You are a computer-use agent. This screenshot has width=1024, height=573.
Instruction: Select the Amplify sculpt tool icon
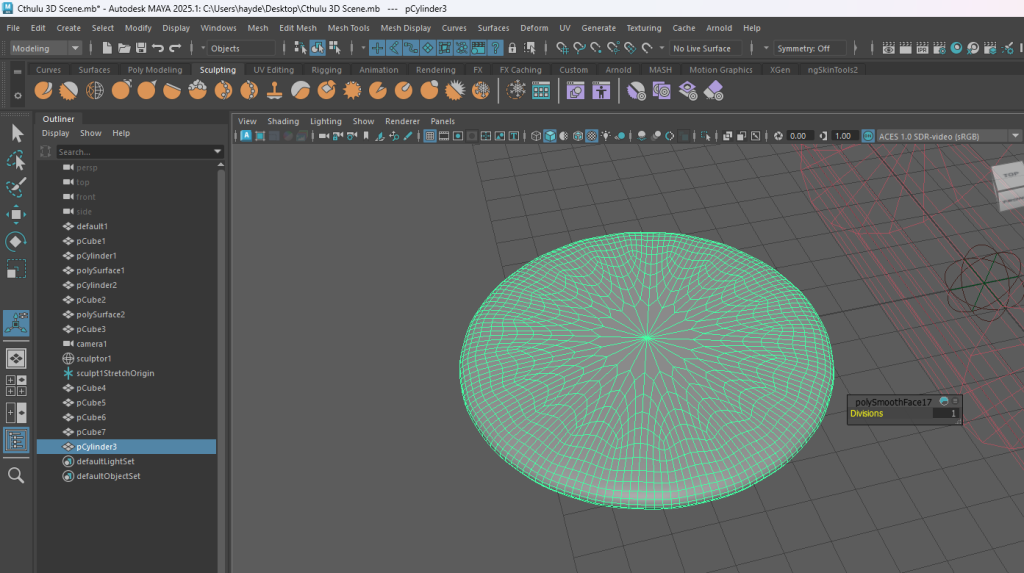point(455,90)
